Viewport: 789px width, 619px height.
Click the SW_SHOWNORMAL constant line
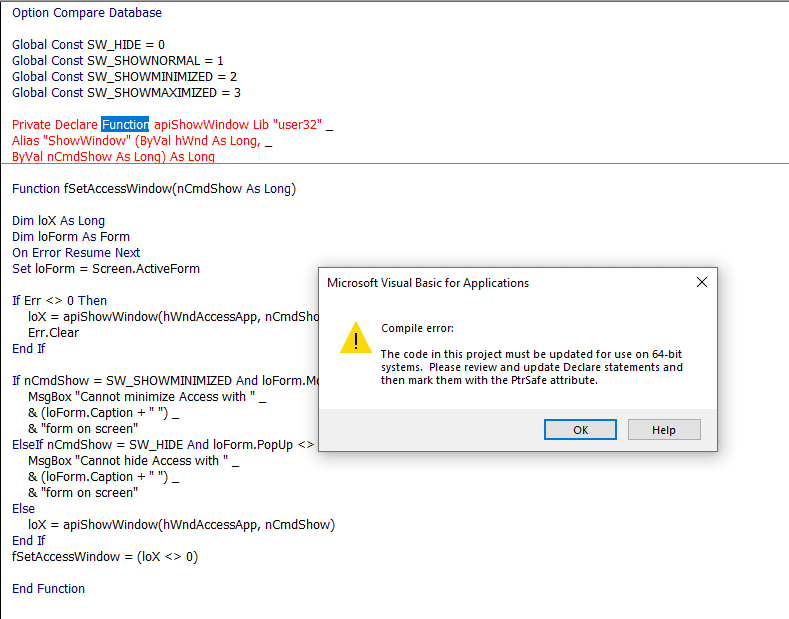(x=118, y=61)
